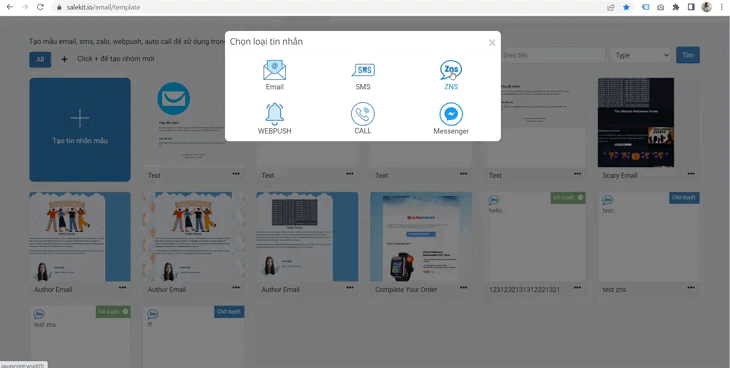Open the Type dropdown filter

pyautogui.click(x=641, y=55)
